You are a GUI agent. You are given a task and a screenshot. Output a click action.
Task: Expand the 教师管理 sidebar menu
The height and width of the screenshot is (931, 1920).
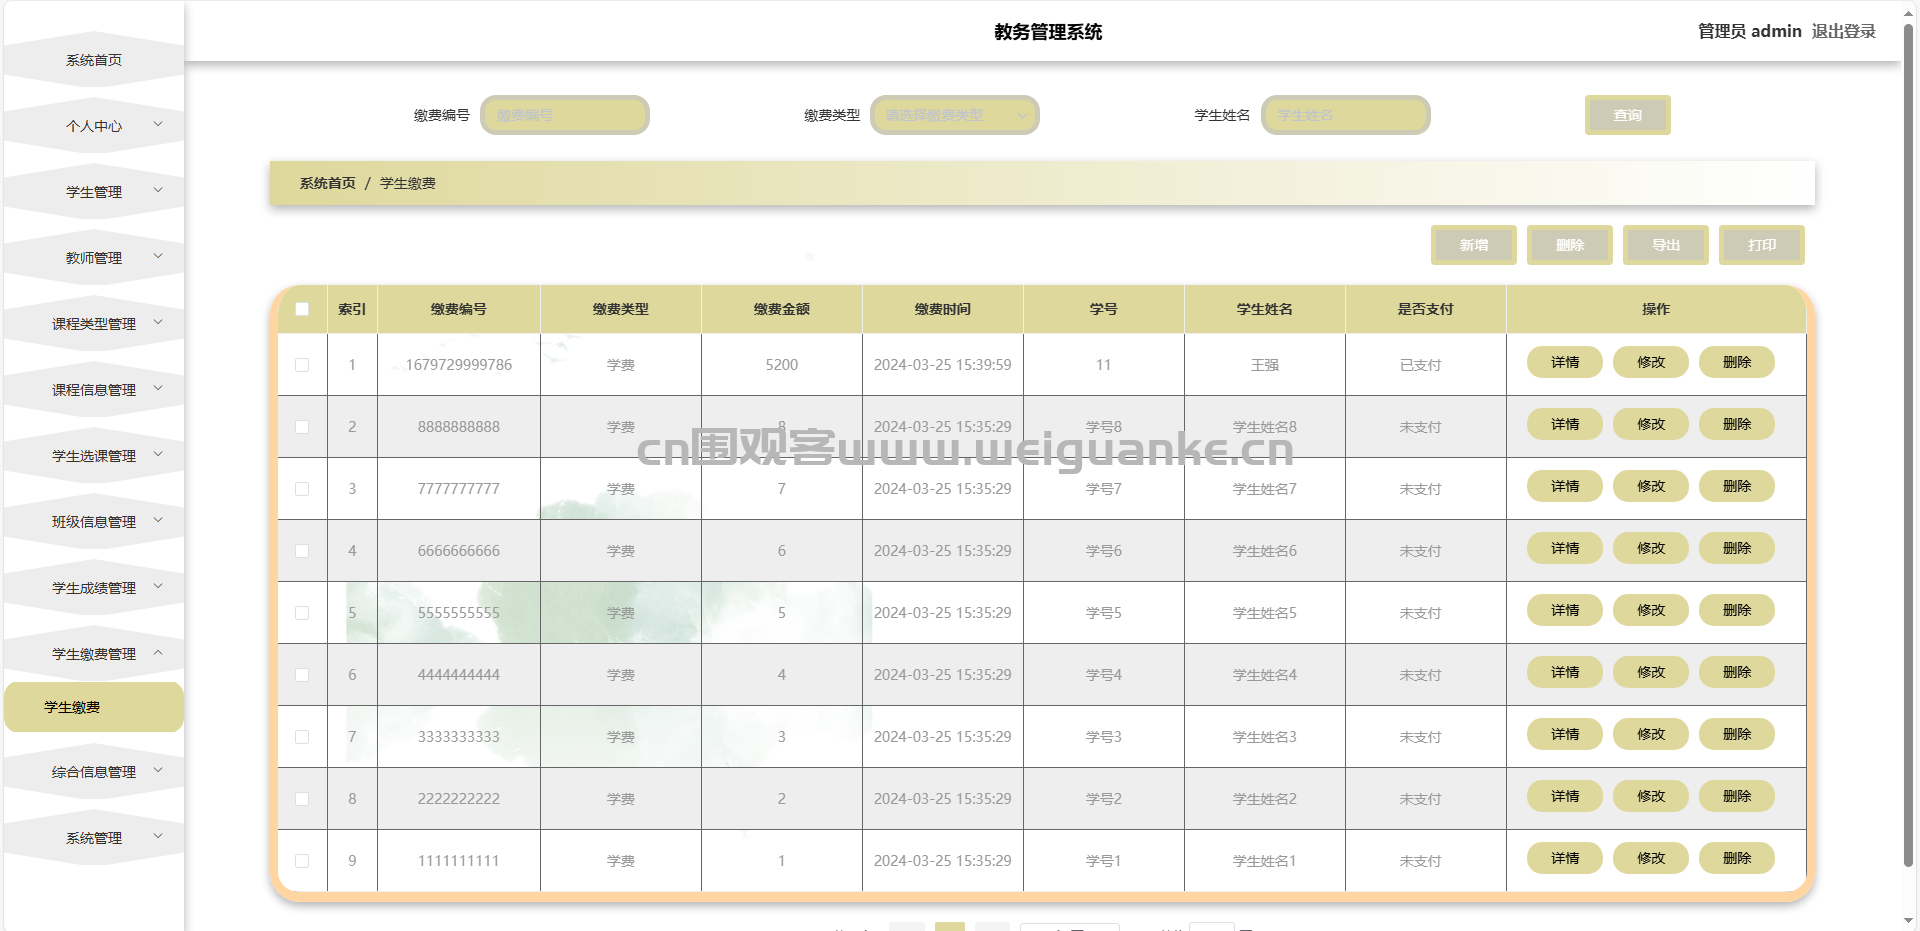[x=94, y=258]
